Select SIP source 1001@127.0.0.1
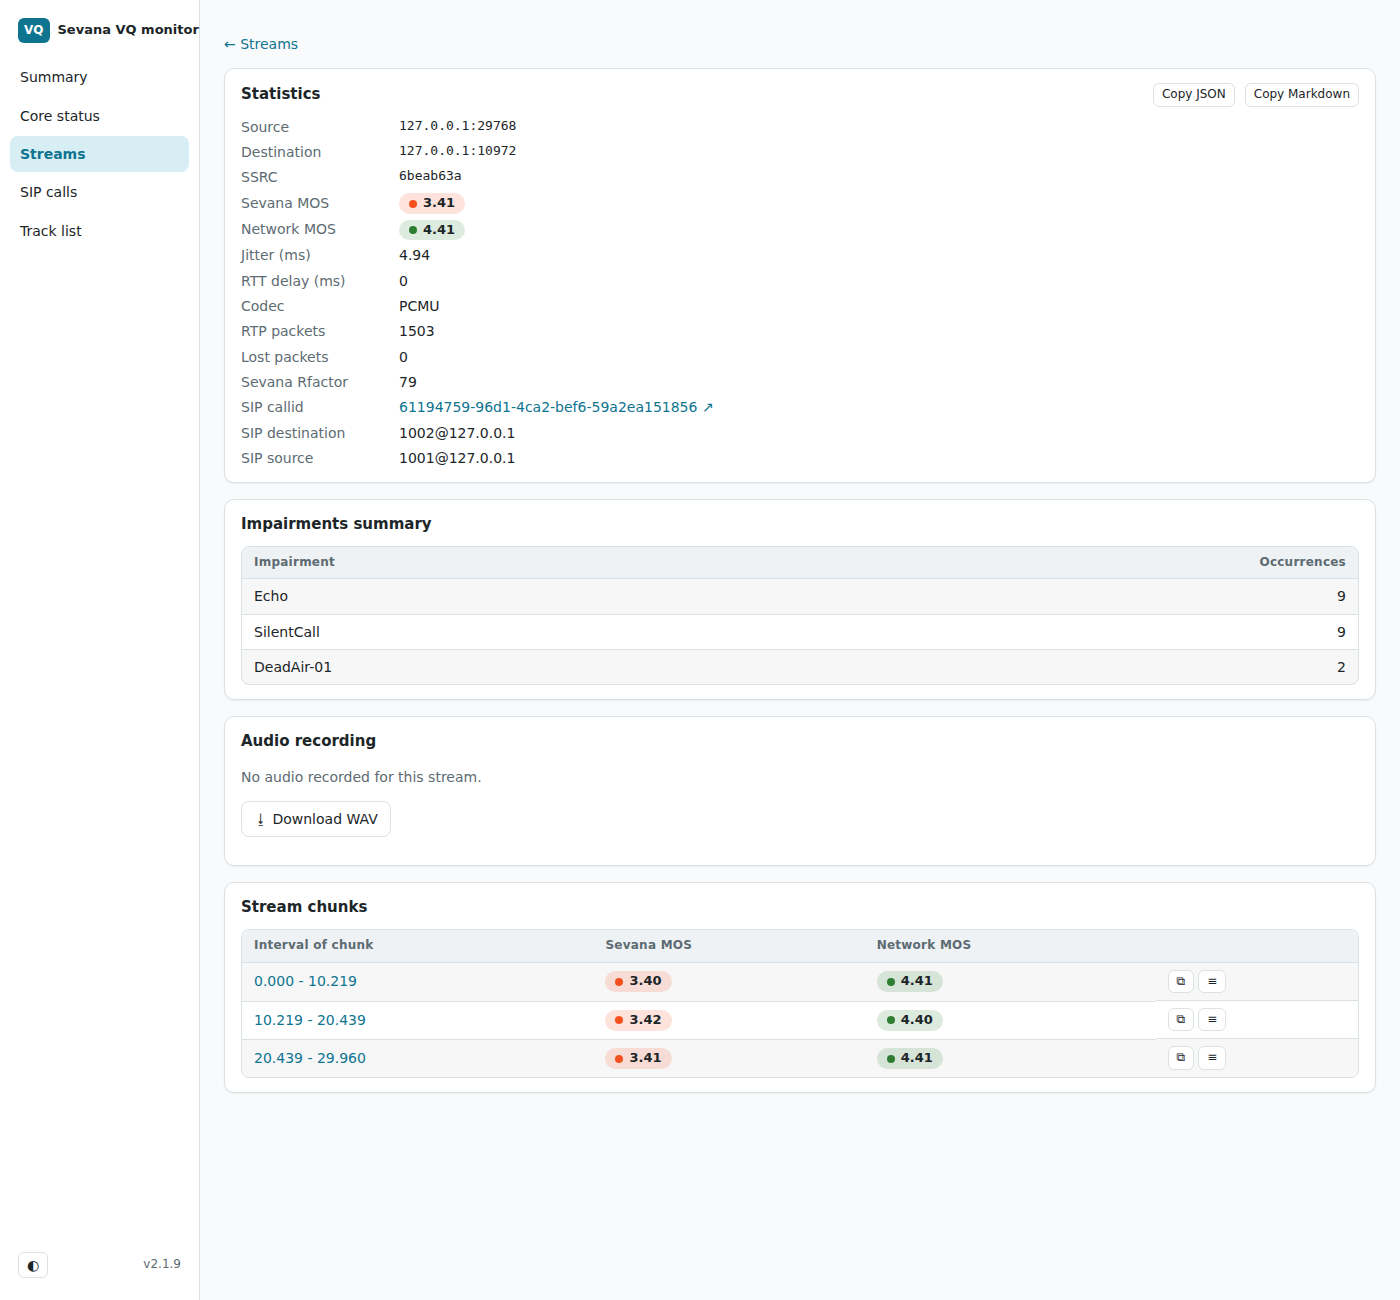The image size is (1400, 1300). pyautogui.click(x=457, y=458)
